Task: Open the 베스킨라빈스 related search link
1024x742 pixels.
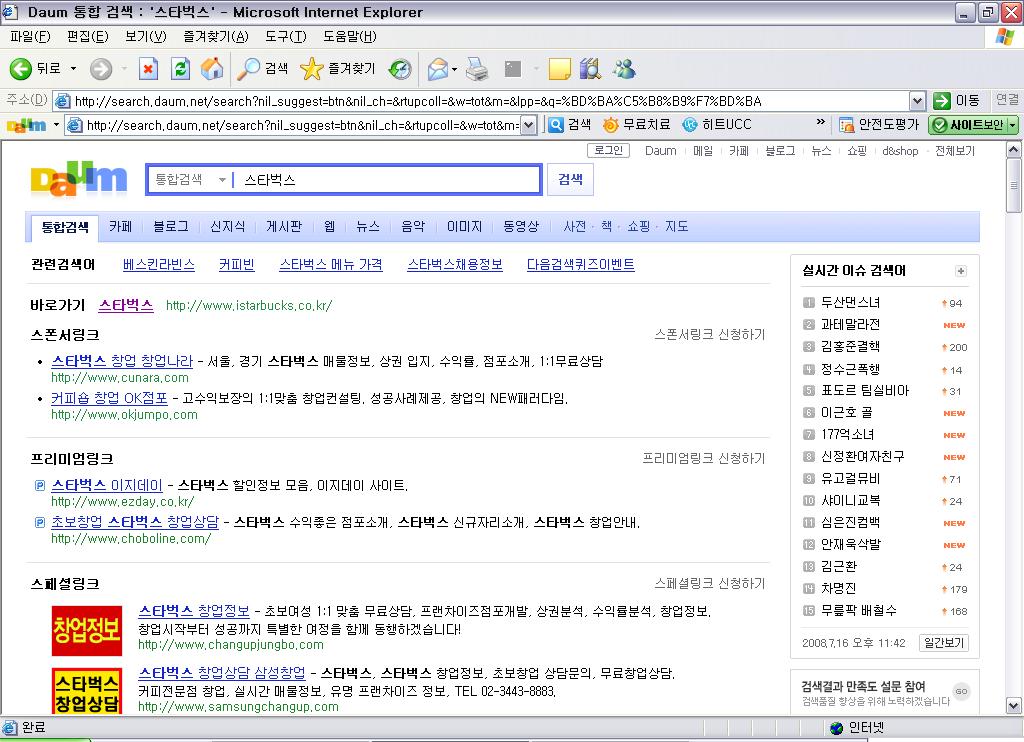Action: [x=159, y=265]
